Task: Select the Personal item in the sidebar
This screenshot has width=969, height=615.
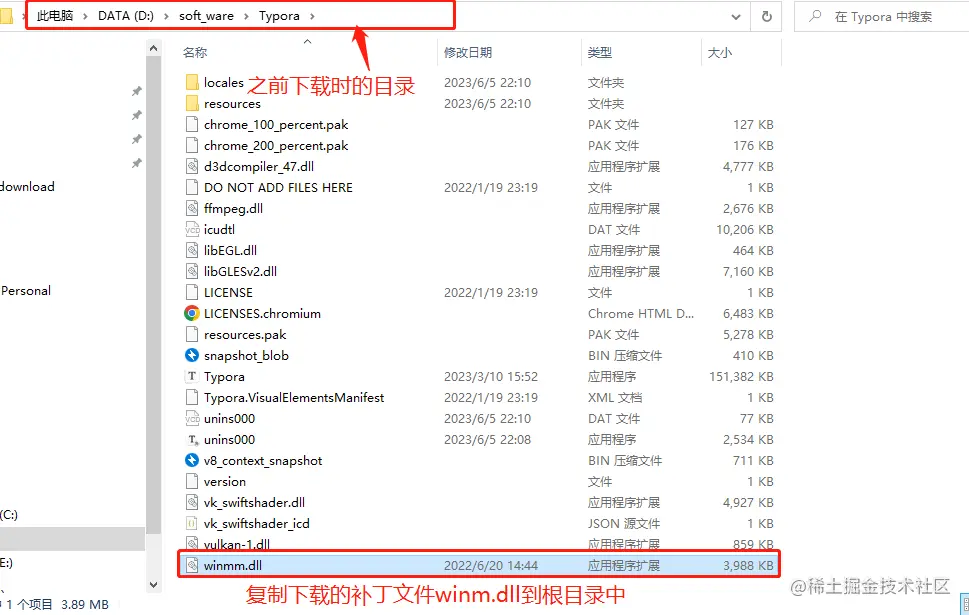Action: tap(25, 291)
